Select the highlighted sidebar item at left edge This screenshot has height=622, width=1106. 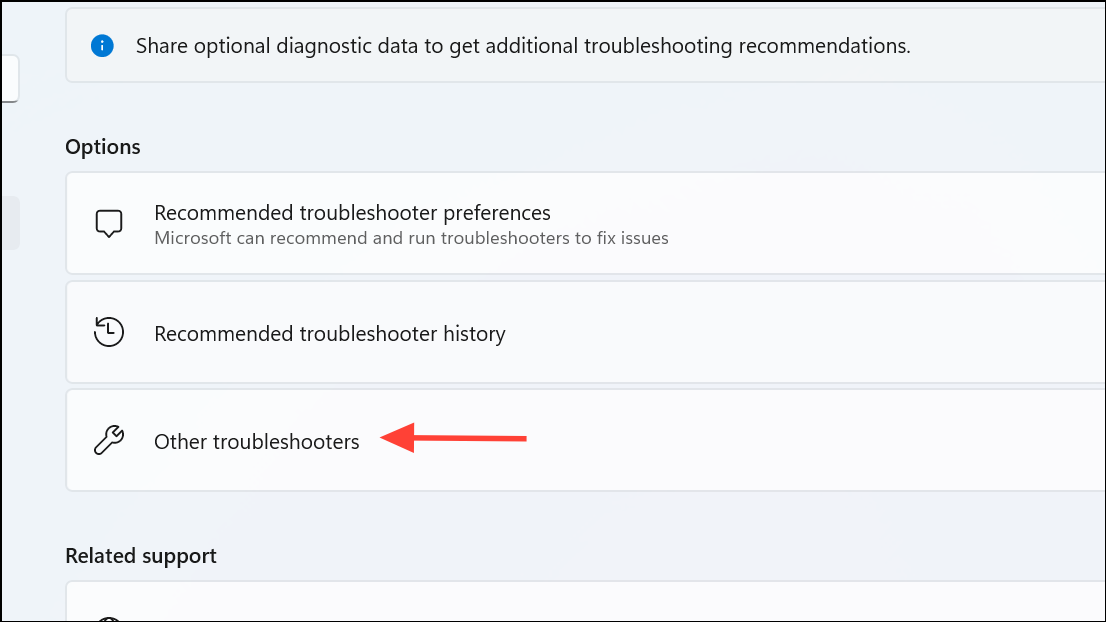10,223
